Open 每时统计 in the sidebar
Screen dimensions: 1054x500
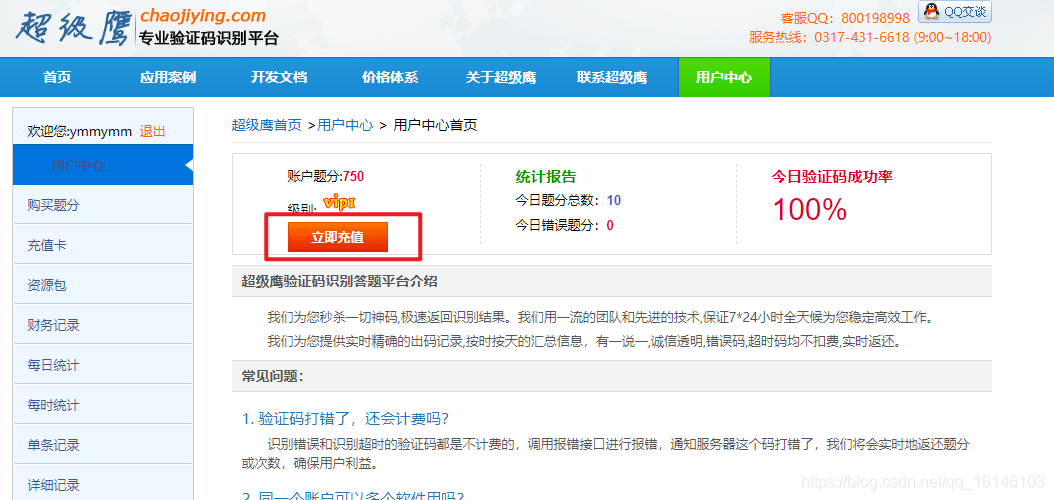point(103,405)
